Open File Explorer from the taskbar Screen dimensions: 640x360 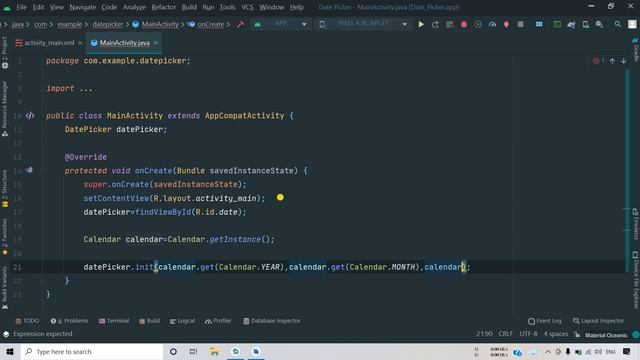[214, 351]
